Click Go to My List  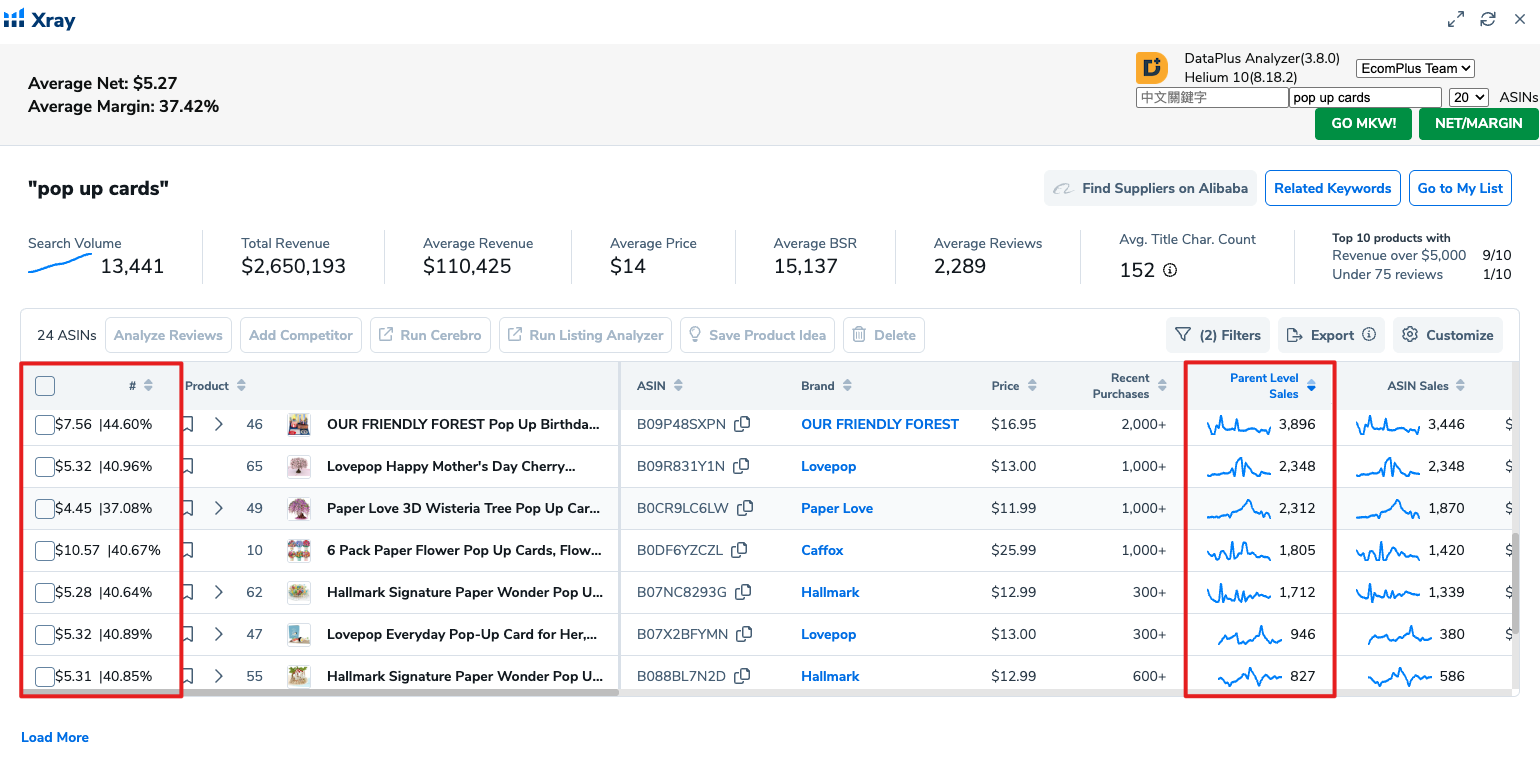coord(1460,188)
